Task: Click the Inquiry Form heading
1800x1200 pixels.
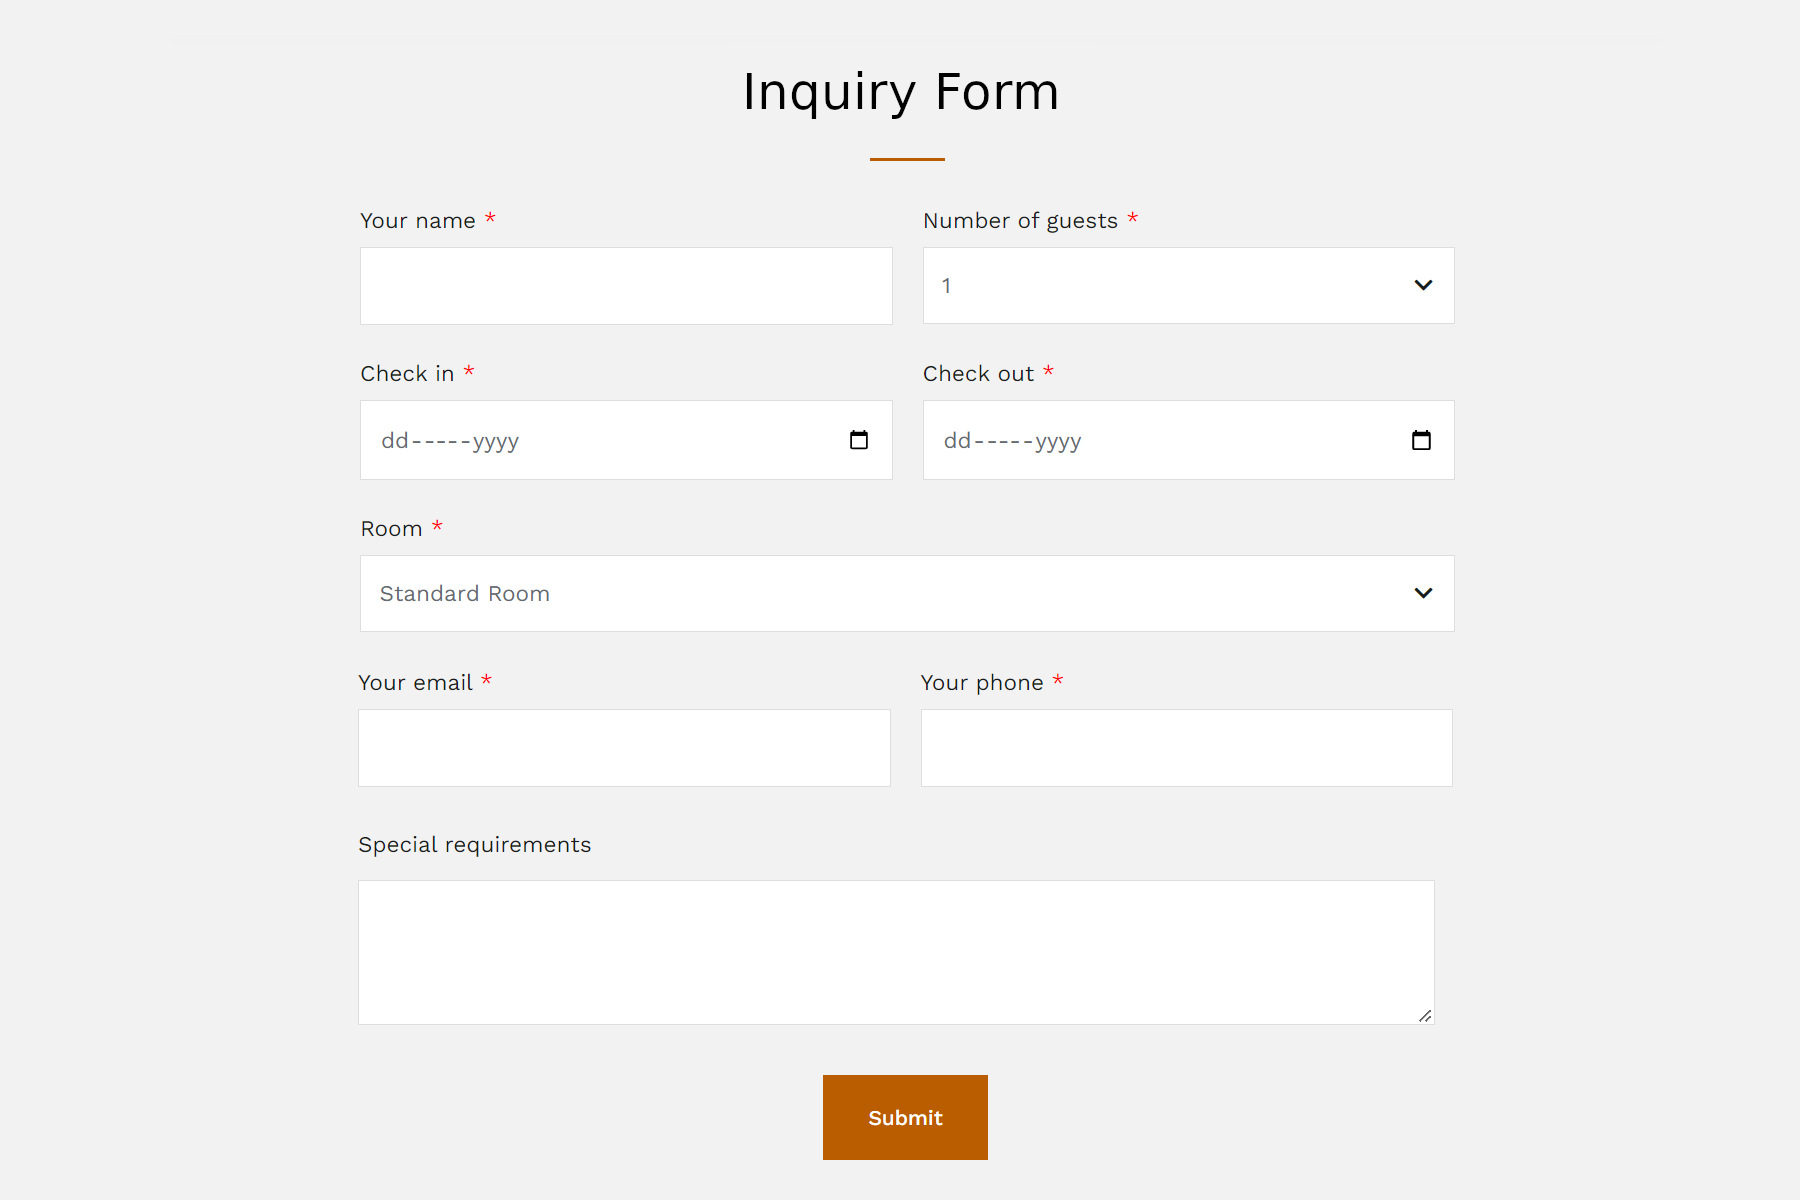Action: [x=901, y=92]
